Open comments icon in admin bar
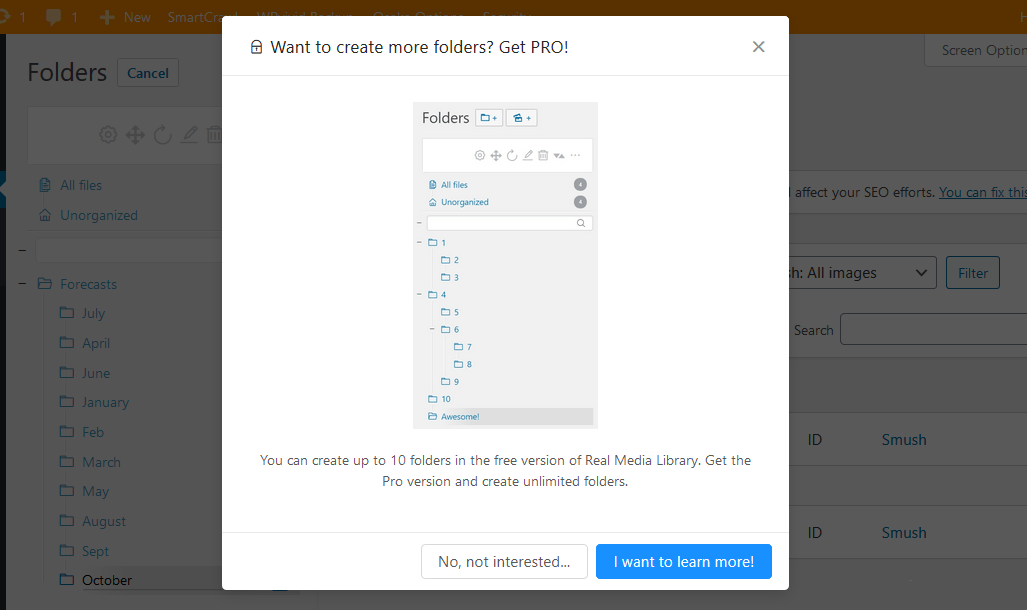 coord(54,17)
